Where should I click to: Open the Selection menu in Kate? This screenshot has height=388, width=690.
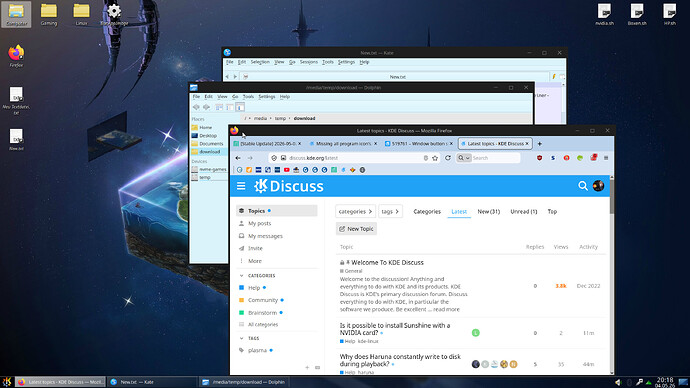(260, 62)
